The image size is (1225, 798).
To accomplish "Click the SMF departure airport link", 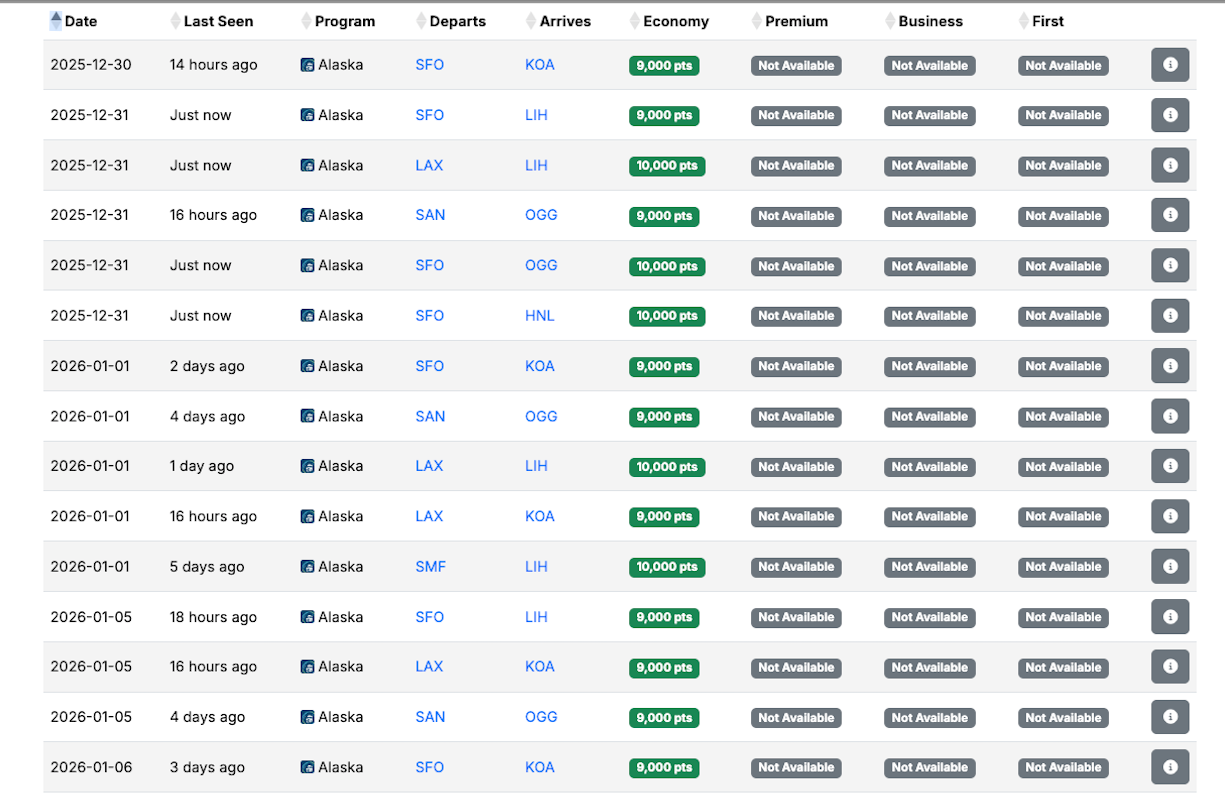I will [430, 567].
